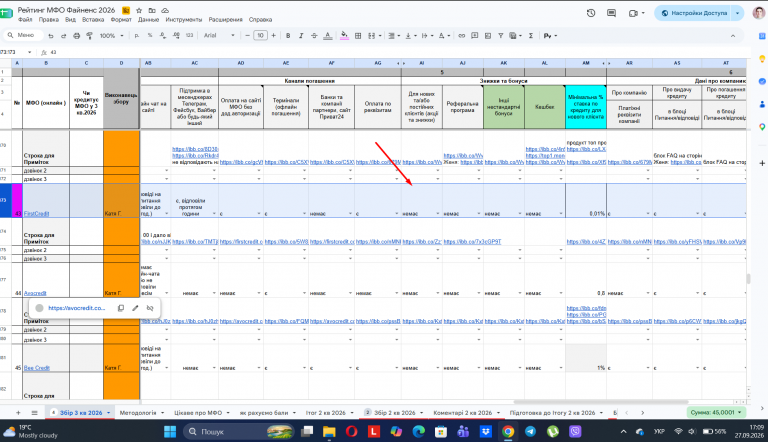
Task: Open the text color picker
Action: [x=328, y=36]
